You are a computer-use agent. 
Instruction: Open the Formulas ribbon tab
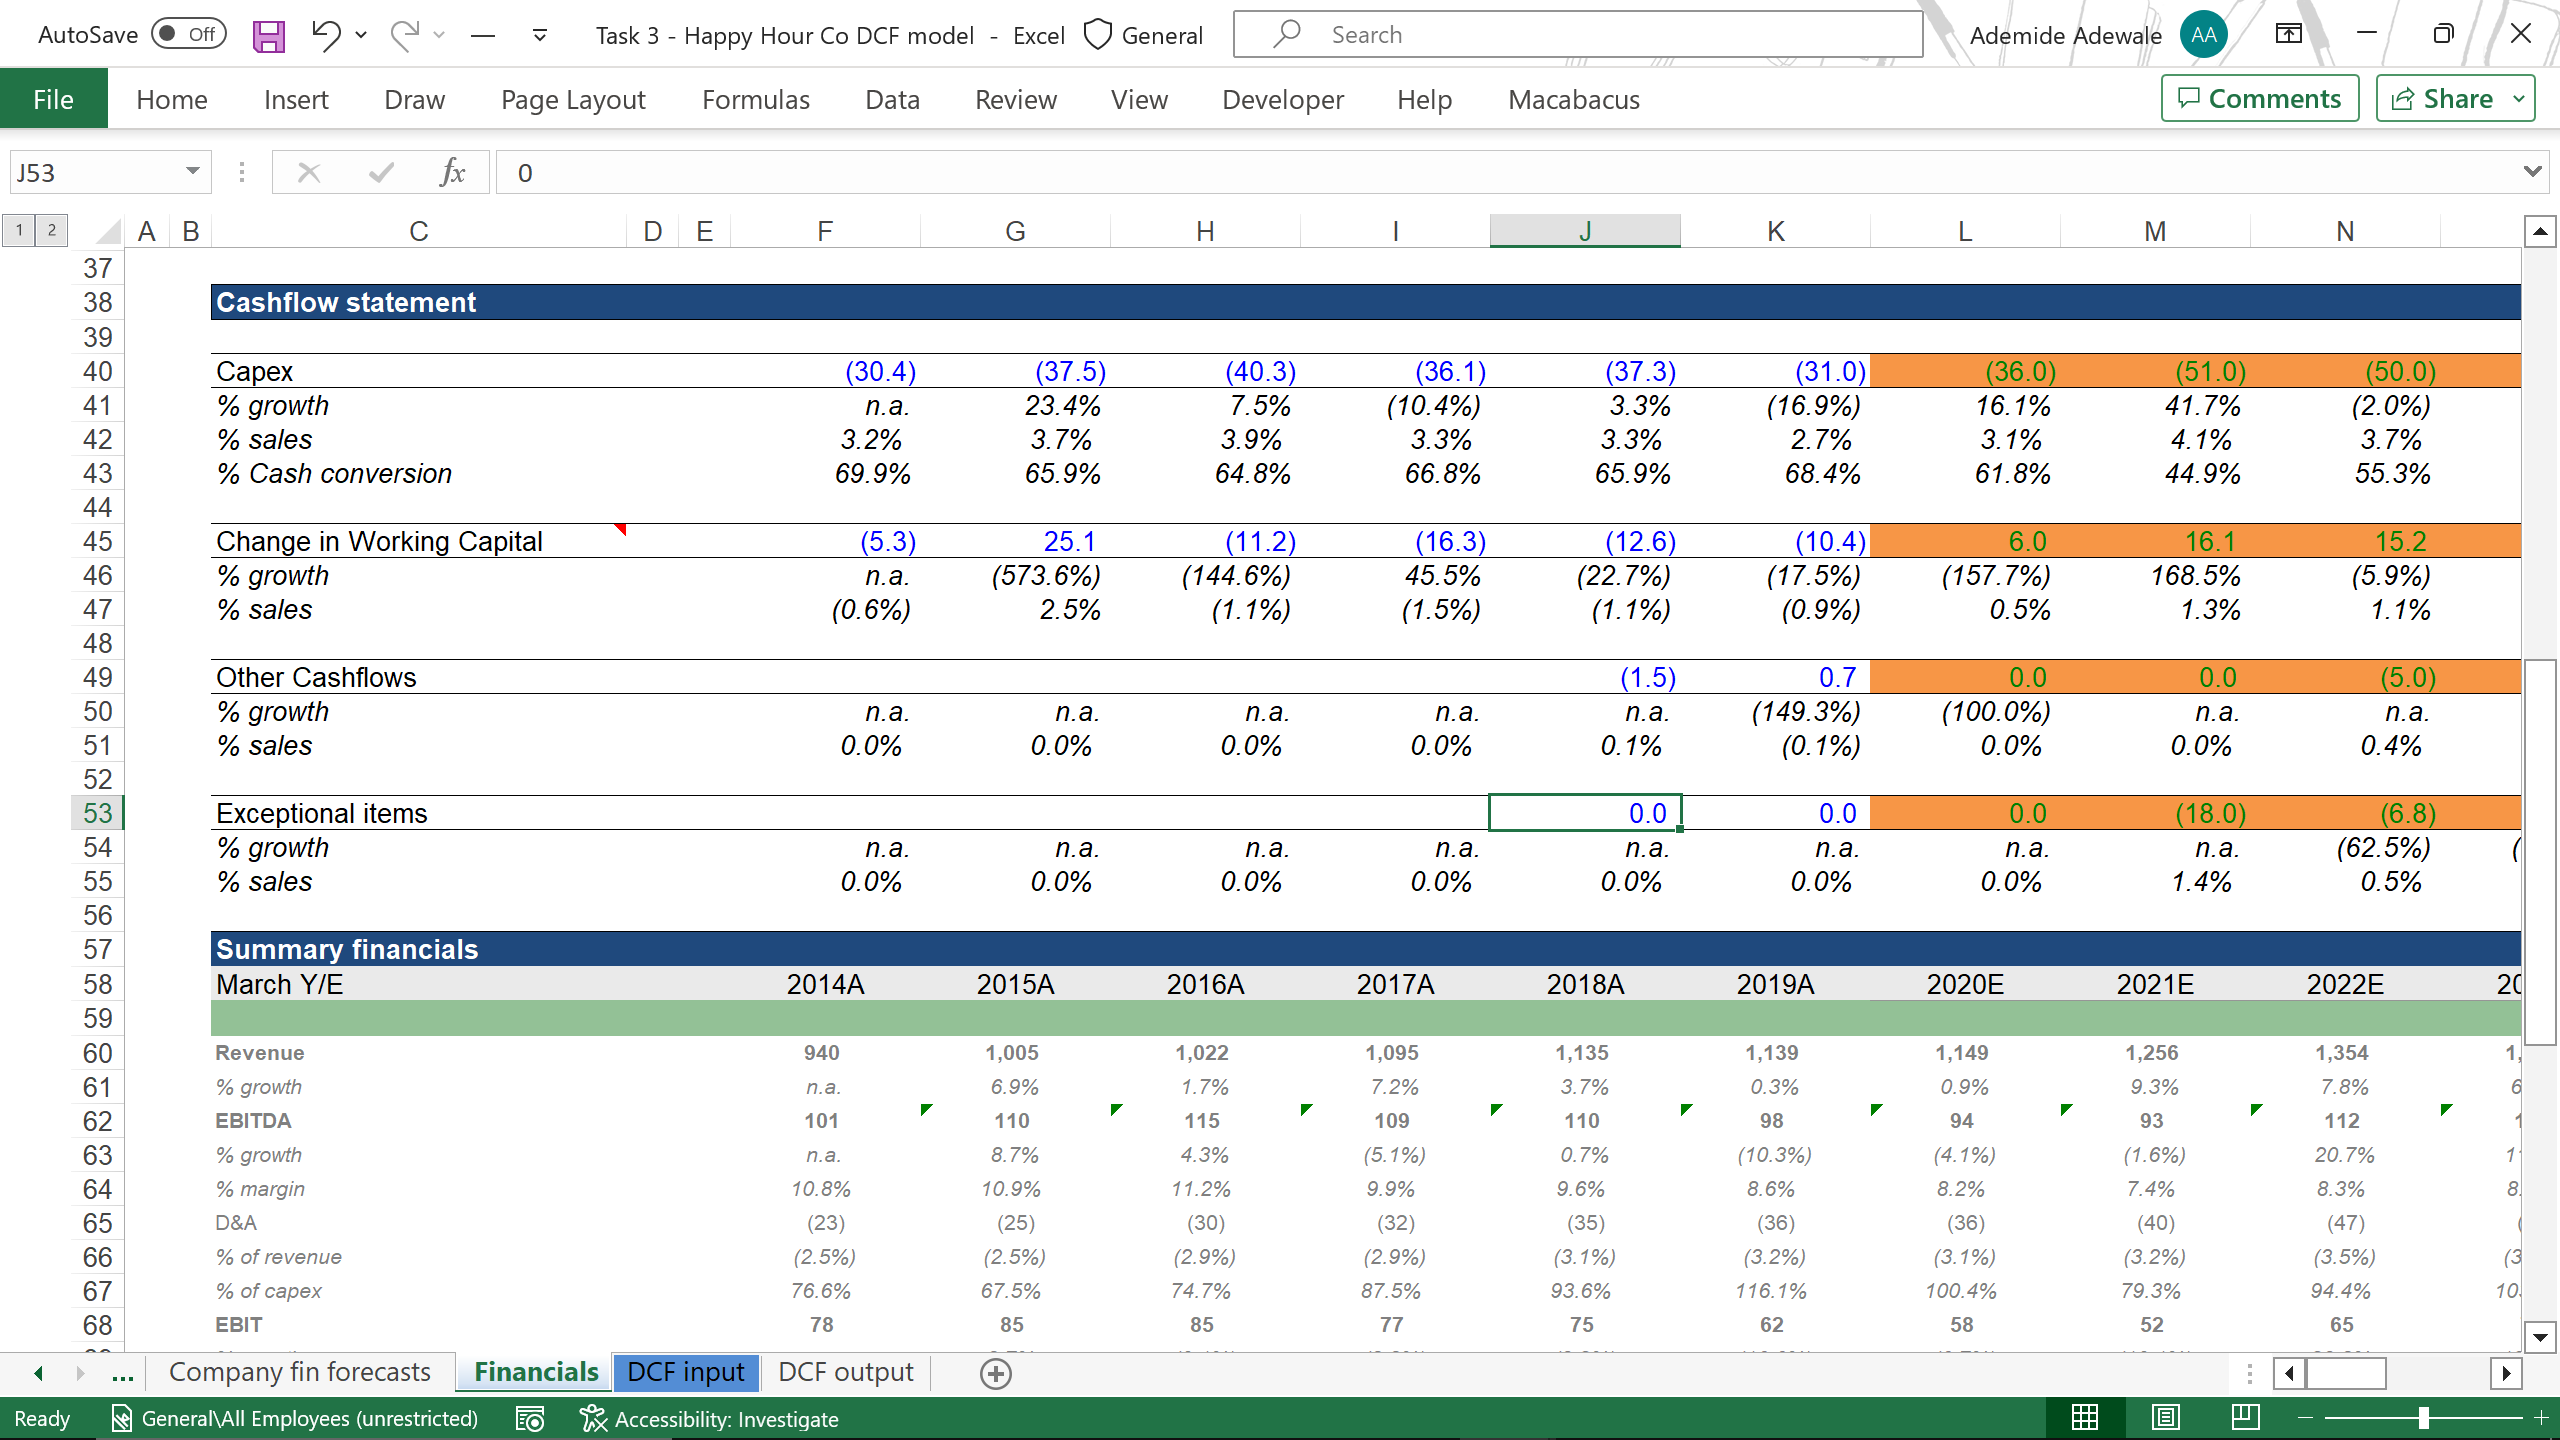click(x=755, y=100)
